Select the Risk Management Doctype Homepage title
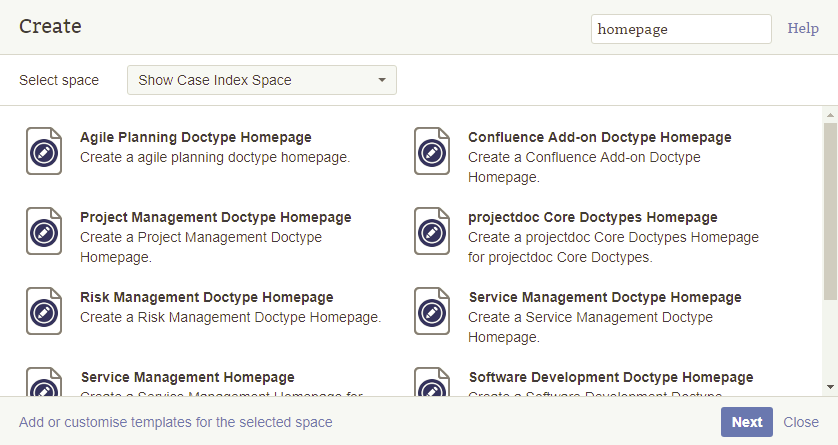 (x=206, y=297)
